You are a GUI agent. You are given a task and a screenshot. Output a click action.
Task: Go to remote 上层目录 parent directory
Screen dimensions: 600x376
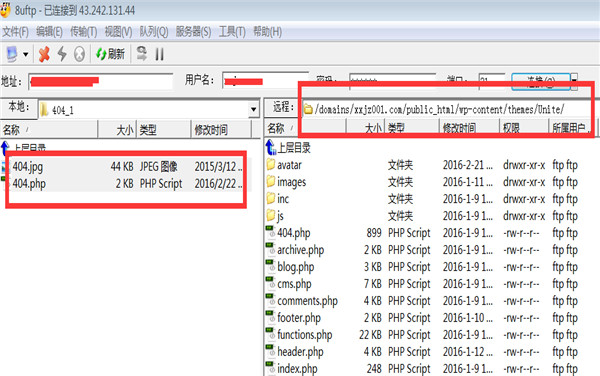pos(294,148)
